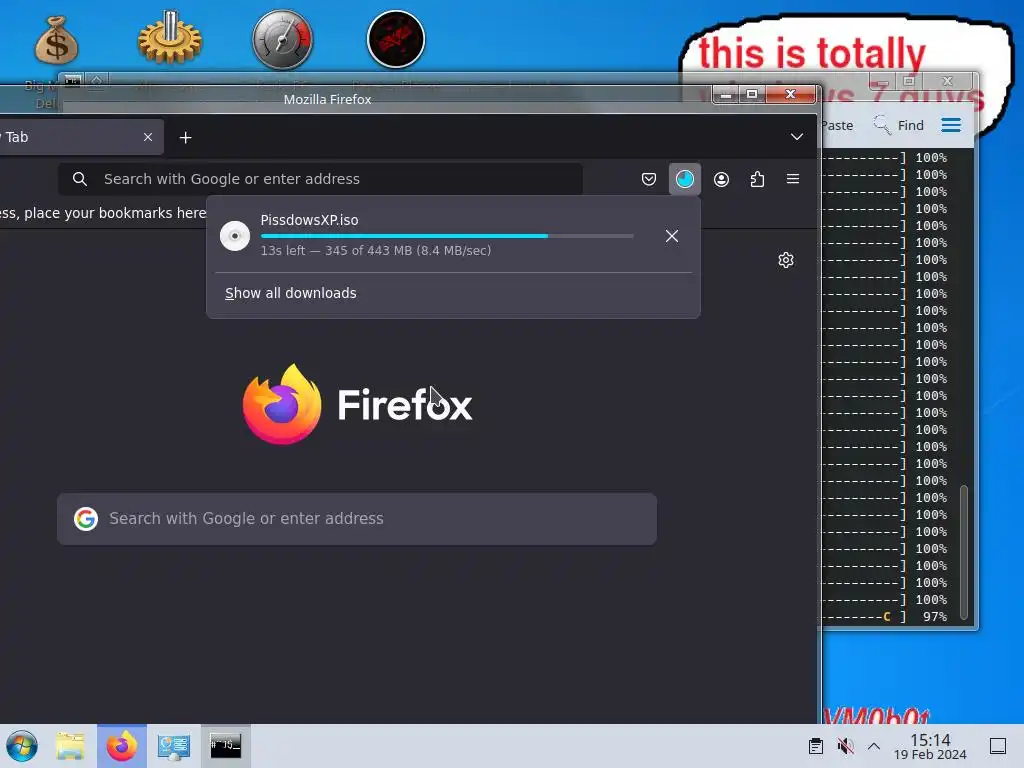Close the current New Tab
This screenshot has width=1024, height=768.
[x=148, y=137]
